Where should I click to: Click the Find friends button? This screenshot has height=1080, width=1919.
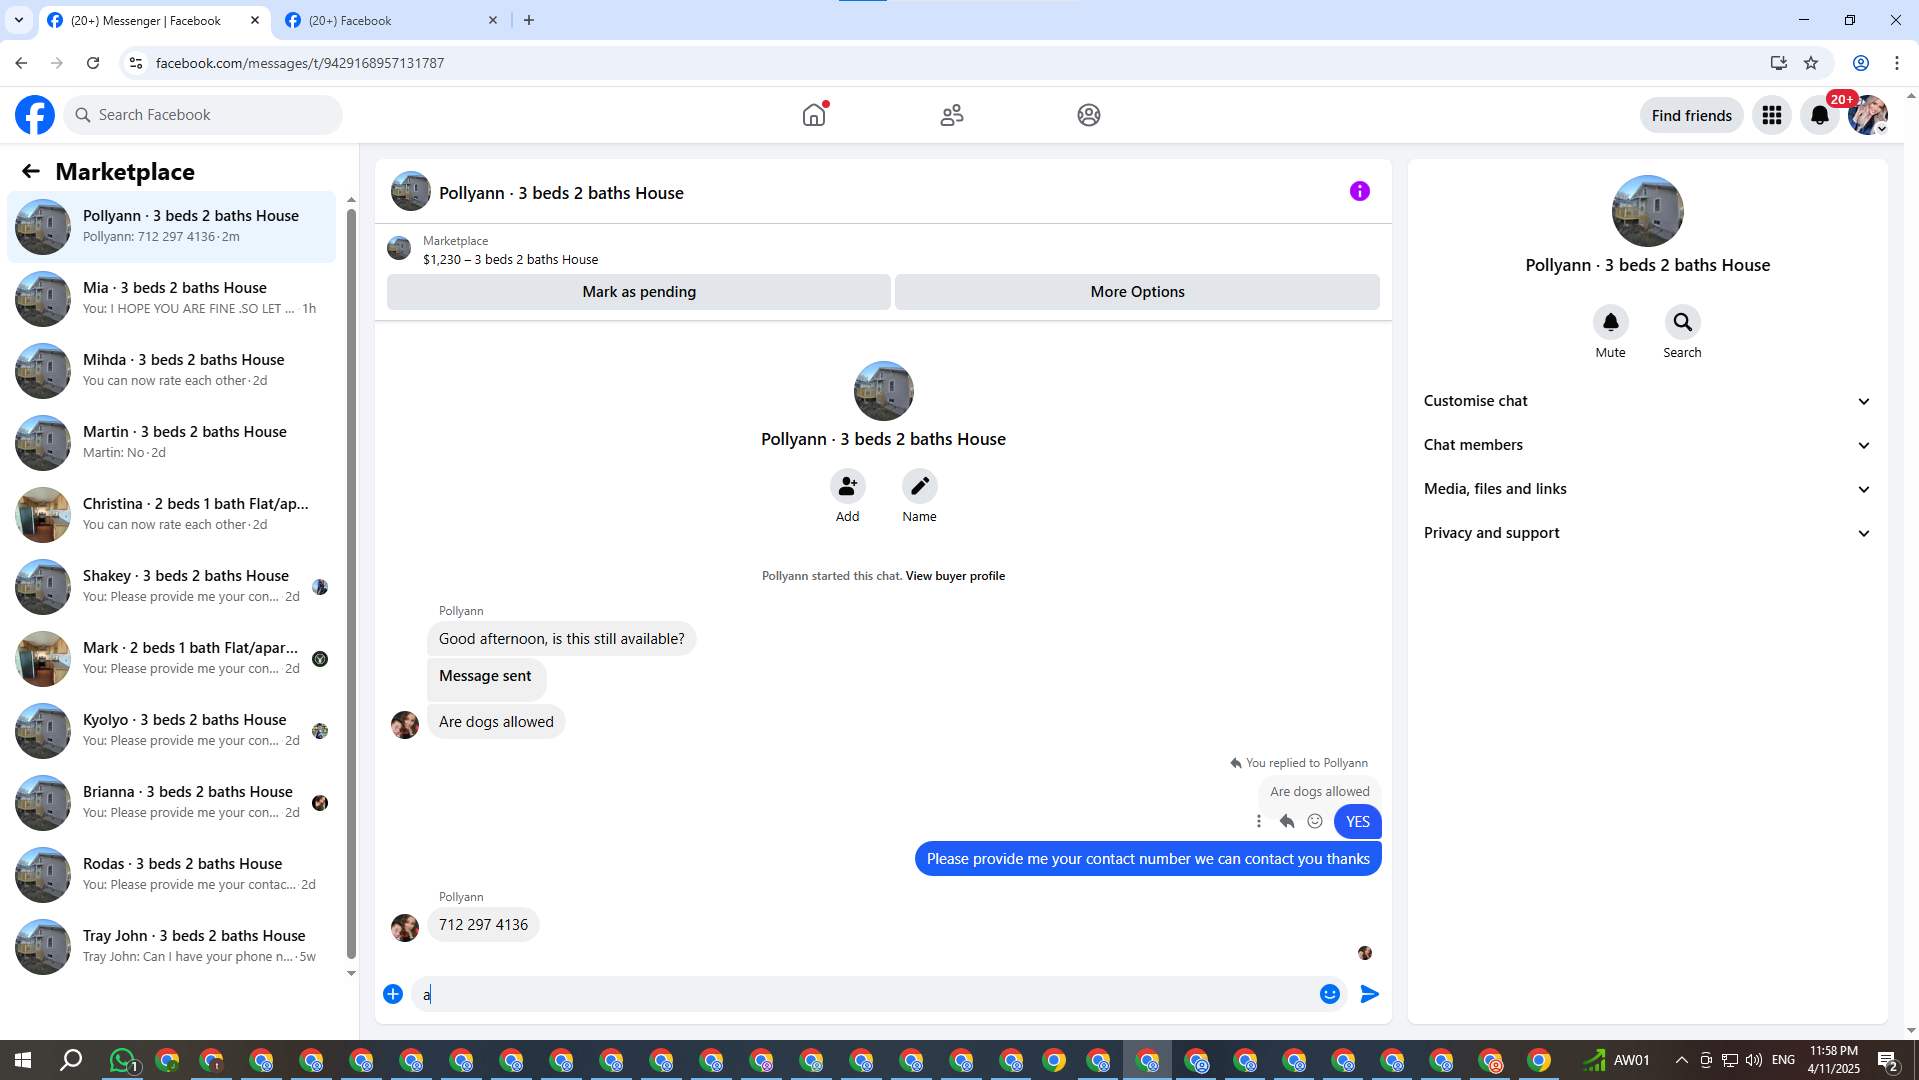tap(1691, 115)
